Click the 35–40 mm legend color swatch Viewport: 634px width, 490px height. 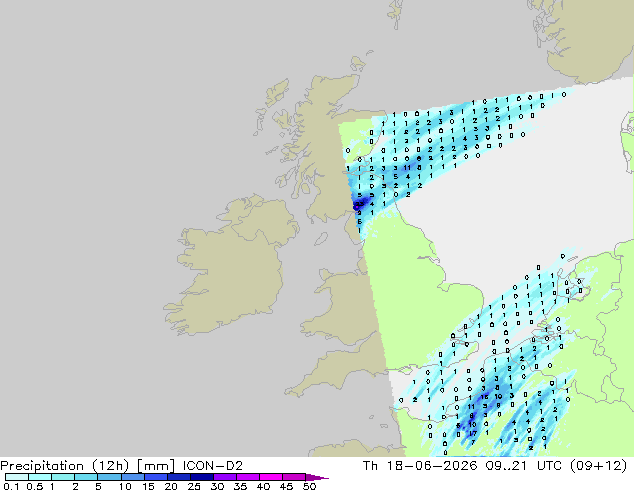247,477
